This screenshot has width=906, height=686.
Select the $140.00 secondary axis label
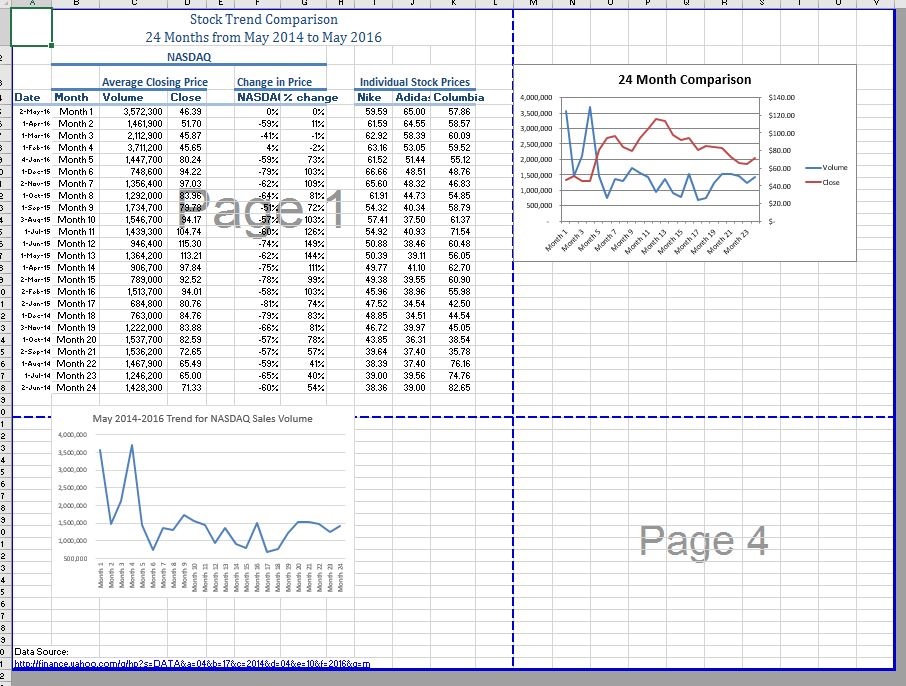(781, 98)
